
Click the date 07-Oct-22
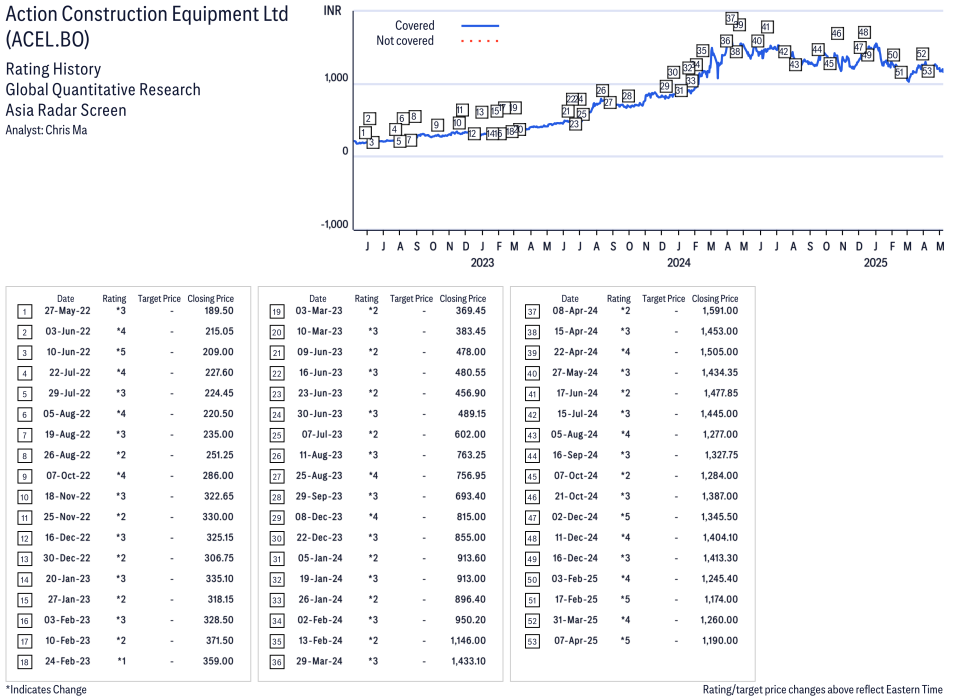(68, 476)
